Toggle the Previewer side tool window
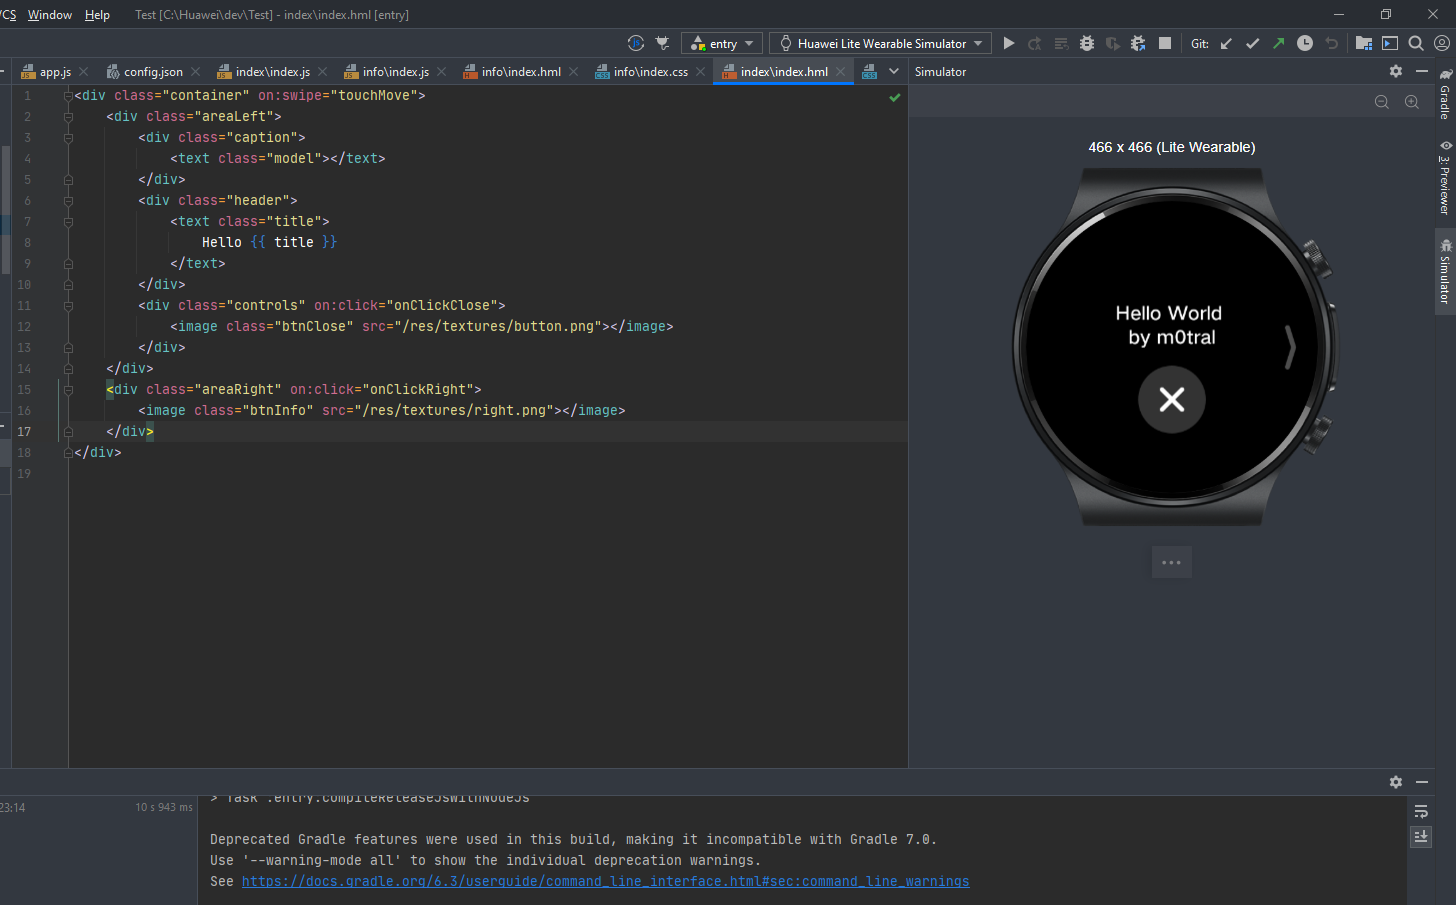 (x=1445, y=178)
